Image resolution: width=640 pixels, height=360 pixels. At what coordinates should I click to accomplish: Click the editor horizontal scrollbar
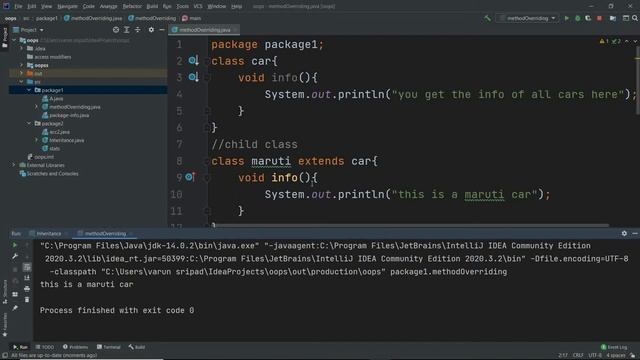pyautogui.click(x=410, y=225)
